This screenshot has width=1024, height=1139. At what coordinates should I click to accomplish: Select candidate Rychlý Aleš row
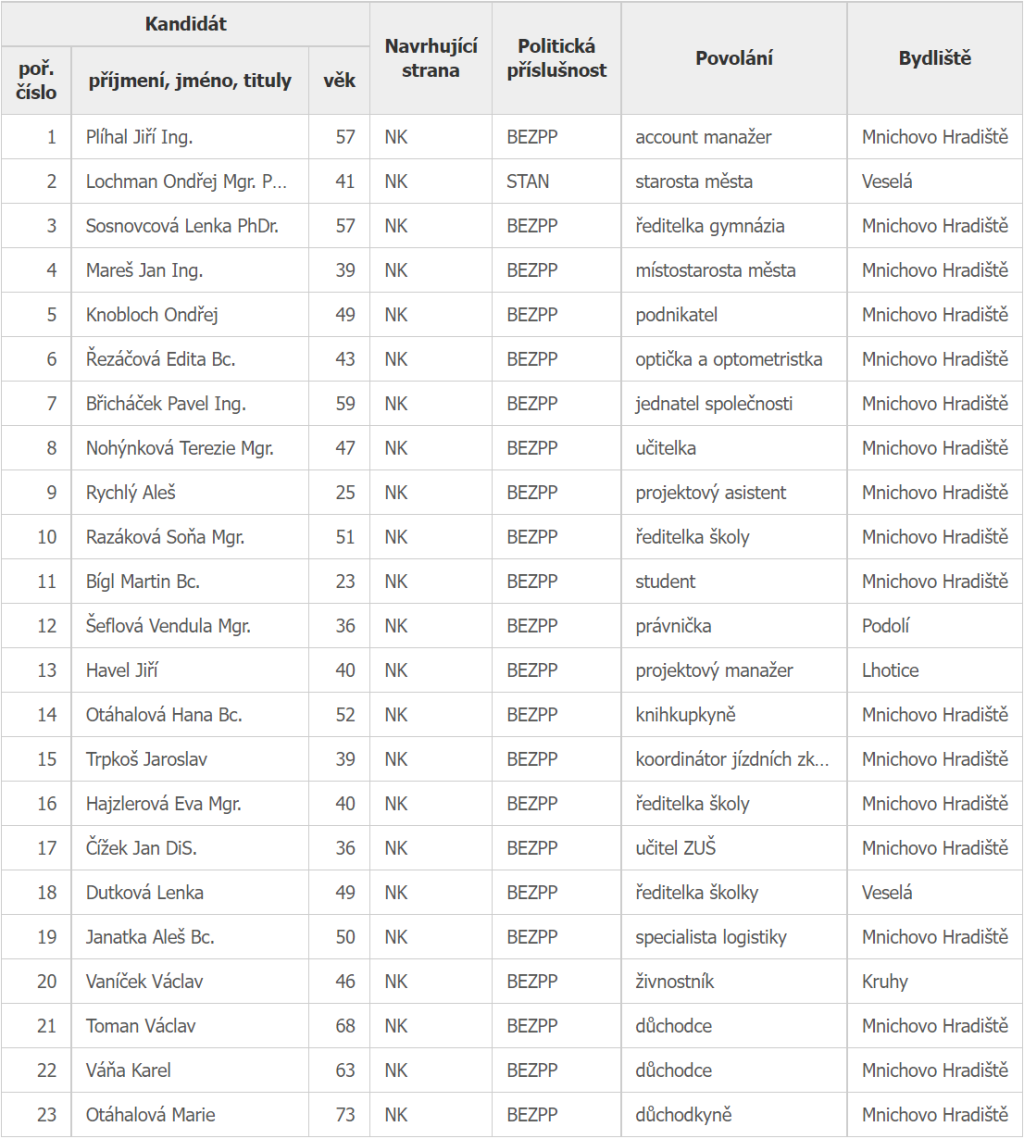click(512, 493)
